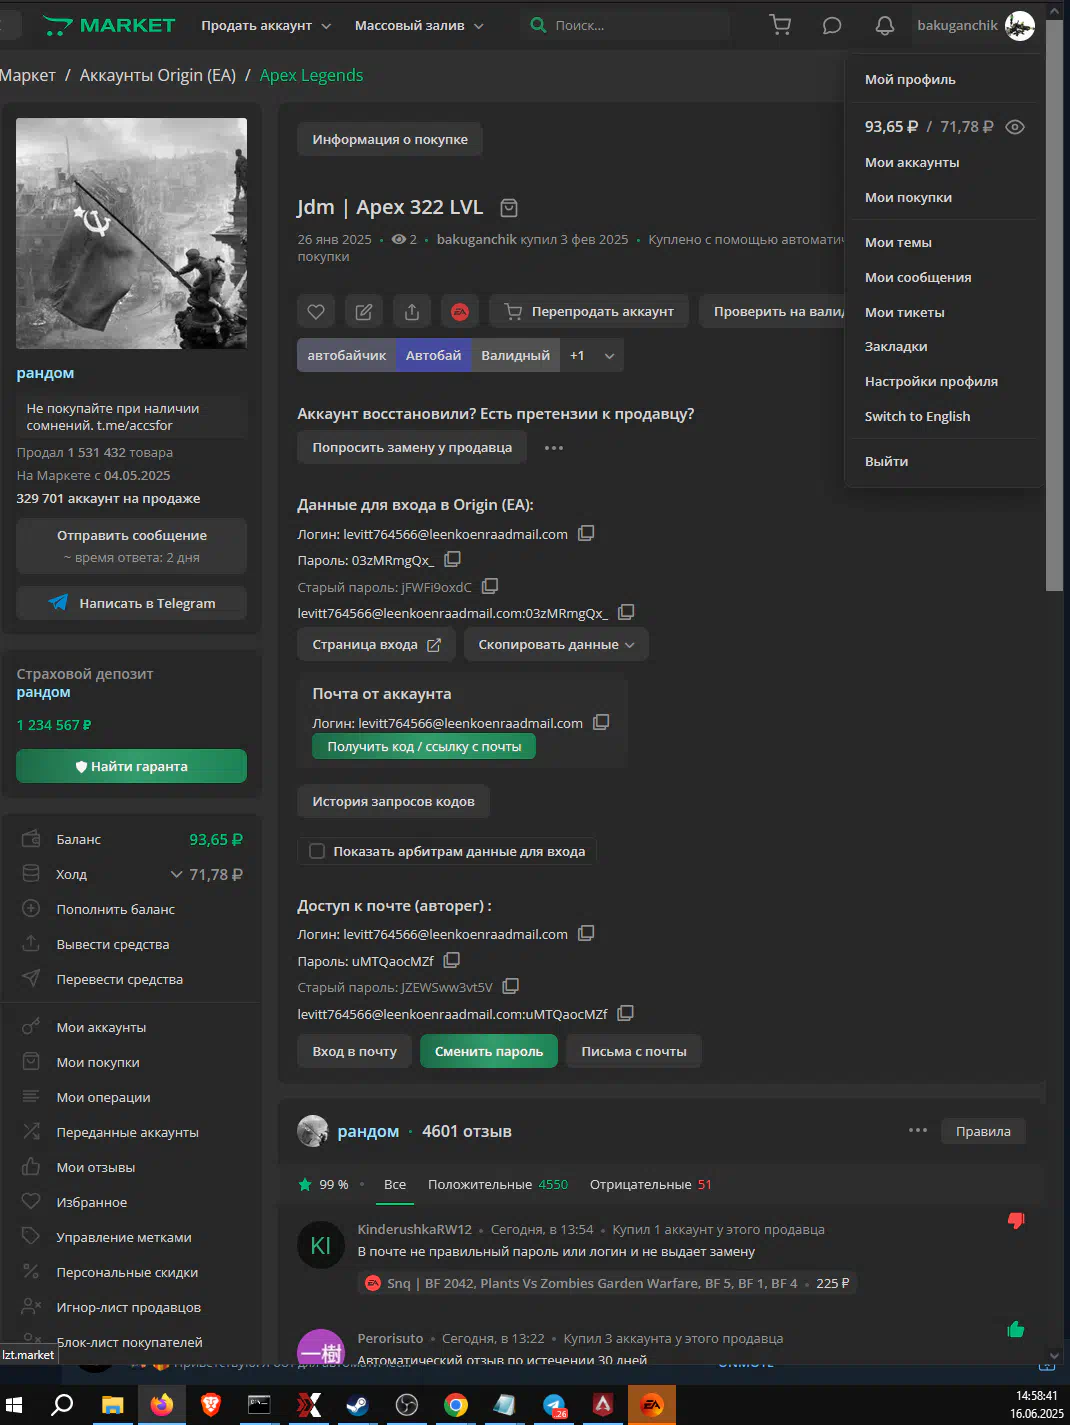Open История запросов кодов
This screenshot has width=1070, height=1425.
click(393, 802)
